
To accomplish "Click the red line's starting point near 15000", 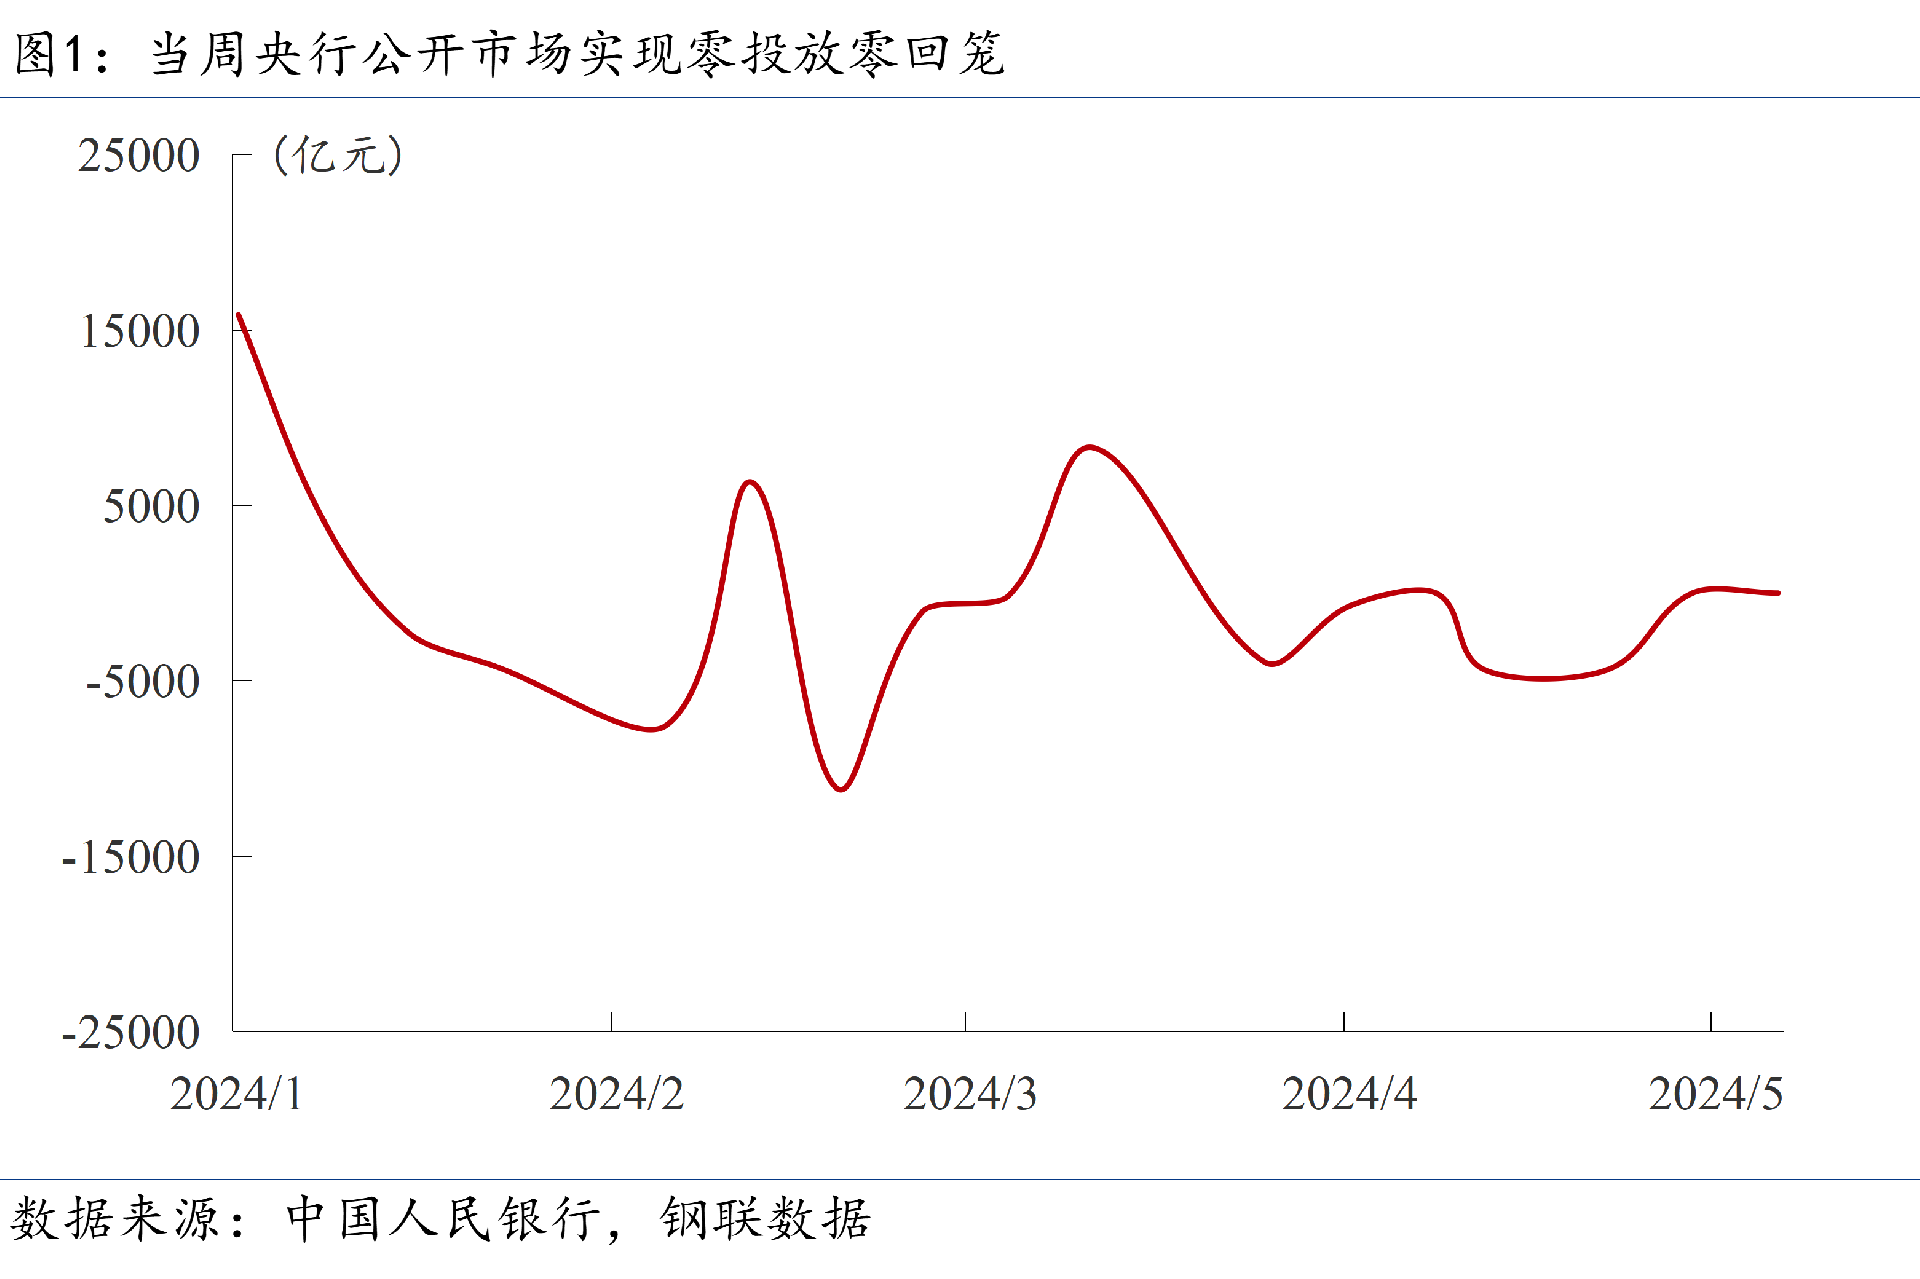I will tap(239, 316).
